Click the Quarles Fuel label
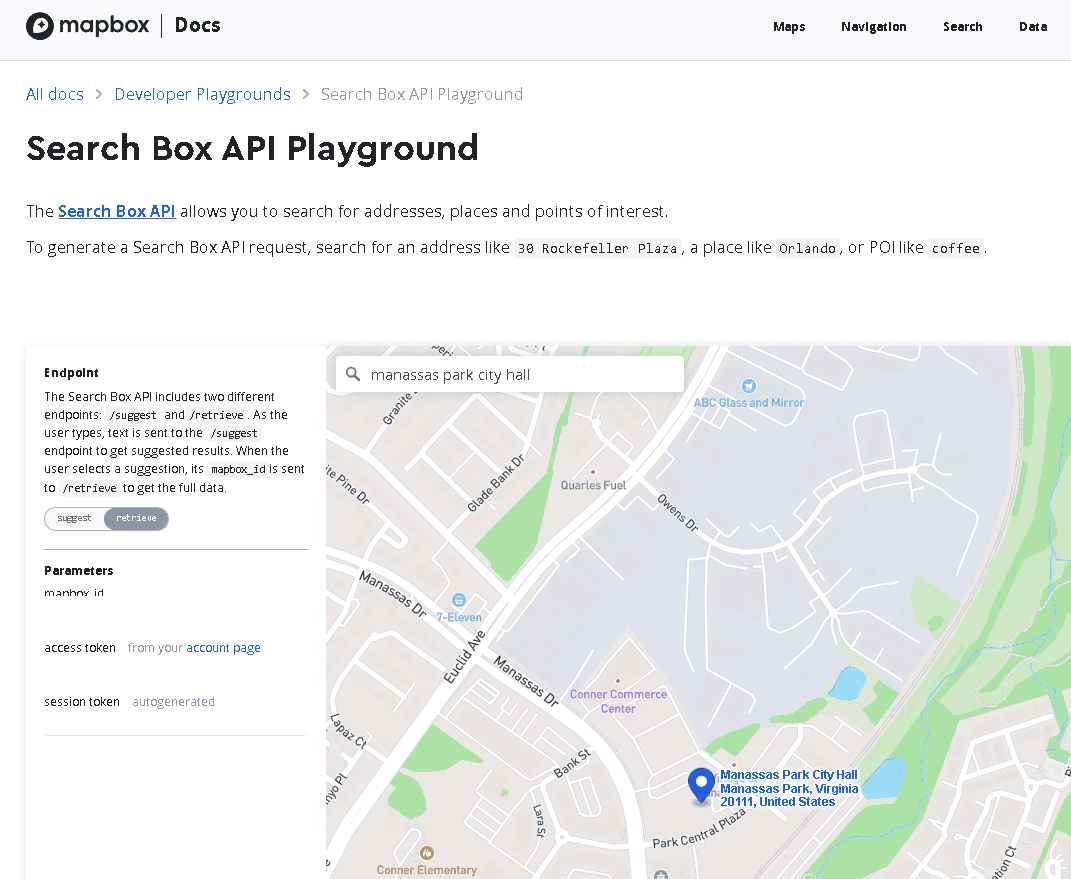 pyautogui.click(x=593, y=485)
